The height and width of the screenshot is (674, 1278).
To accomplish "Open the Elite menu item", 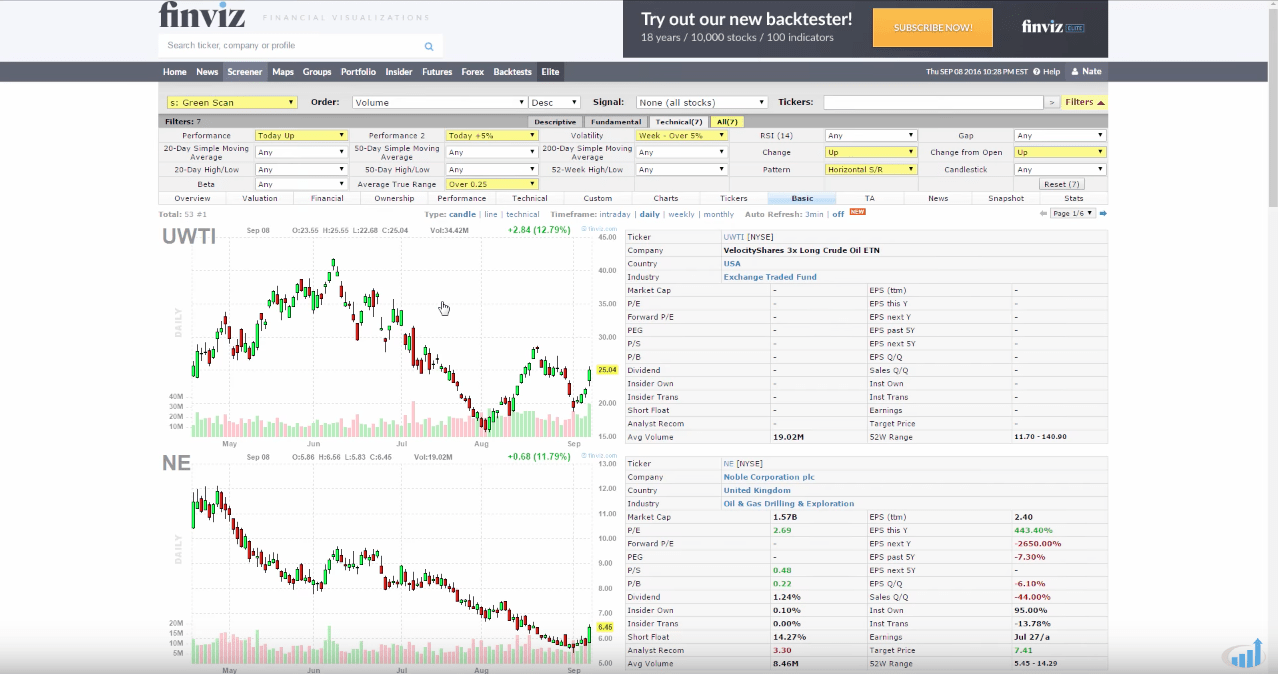I will tap(551, 72).
